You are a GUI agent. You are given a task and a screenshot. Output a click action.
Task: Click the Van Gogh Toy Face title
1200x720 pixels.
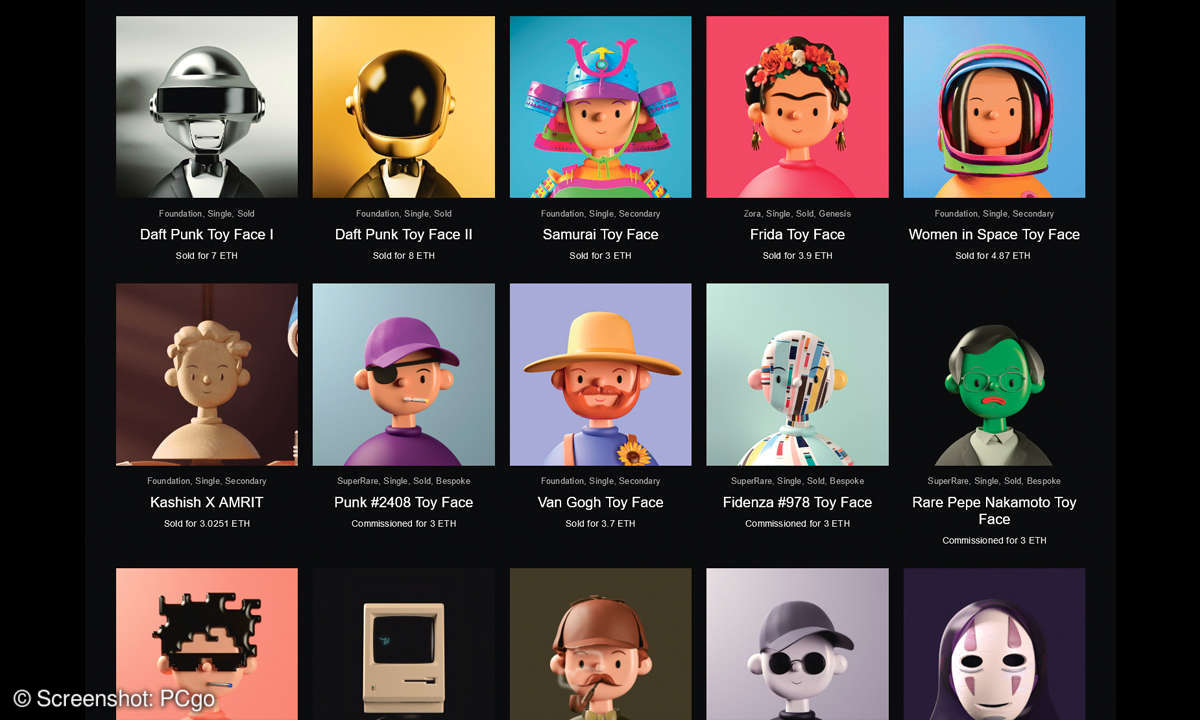tap(600, 503)
